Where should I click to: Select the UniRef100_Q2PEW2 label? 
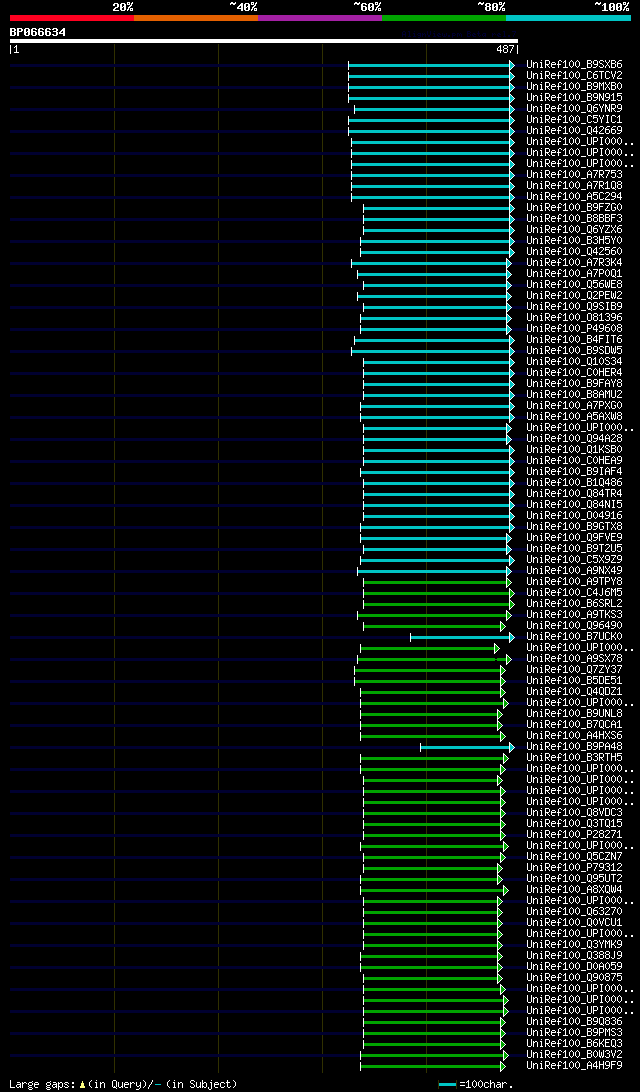[575, 295]
